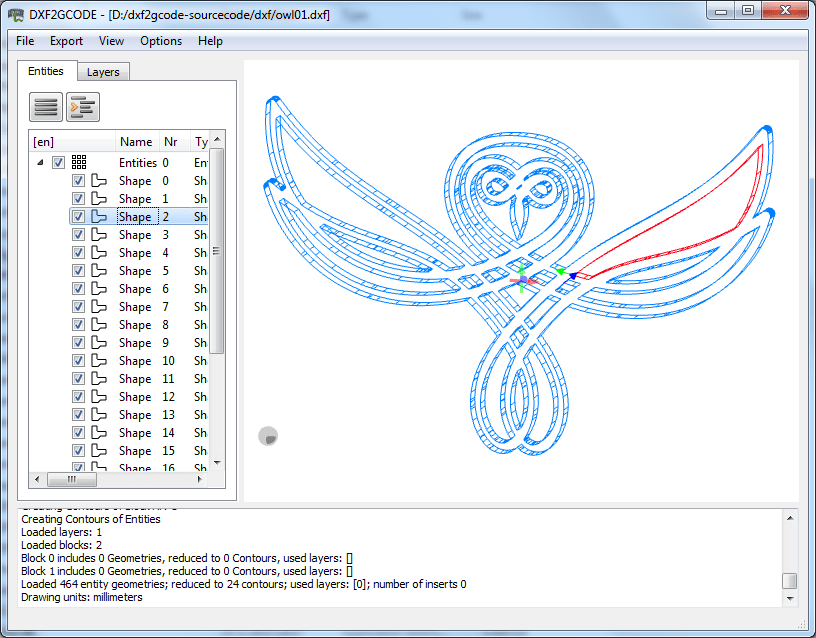Click the shape icon beside Shape 5
This screenshot has width=816, height=638.
coord(101,270)
